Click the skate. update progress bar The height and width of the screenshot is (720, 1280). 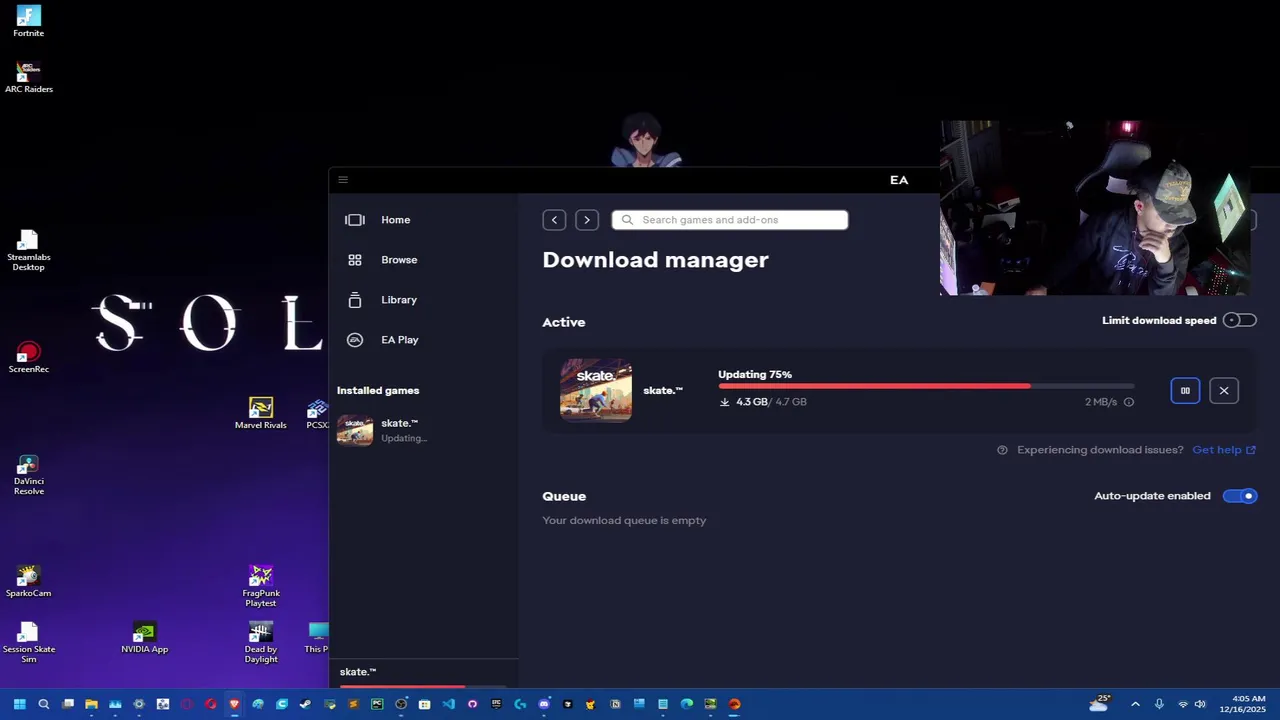coord(926,386)
